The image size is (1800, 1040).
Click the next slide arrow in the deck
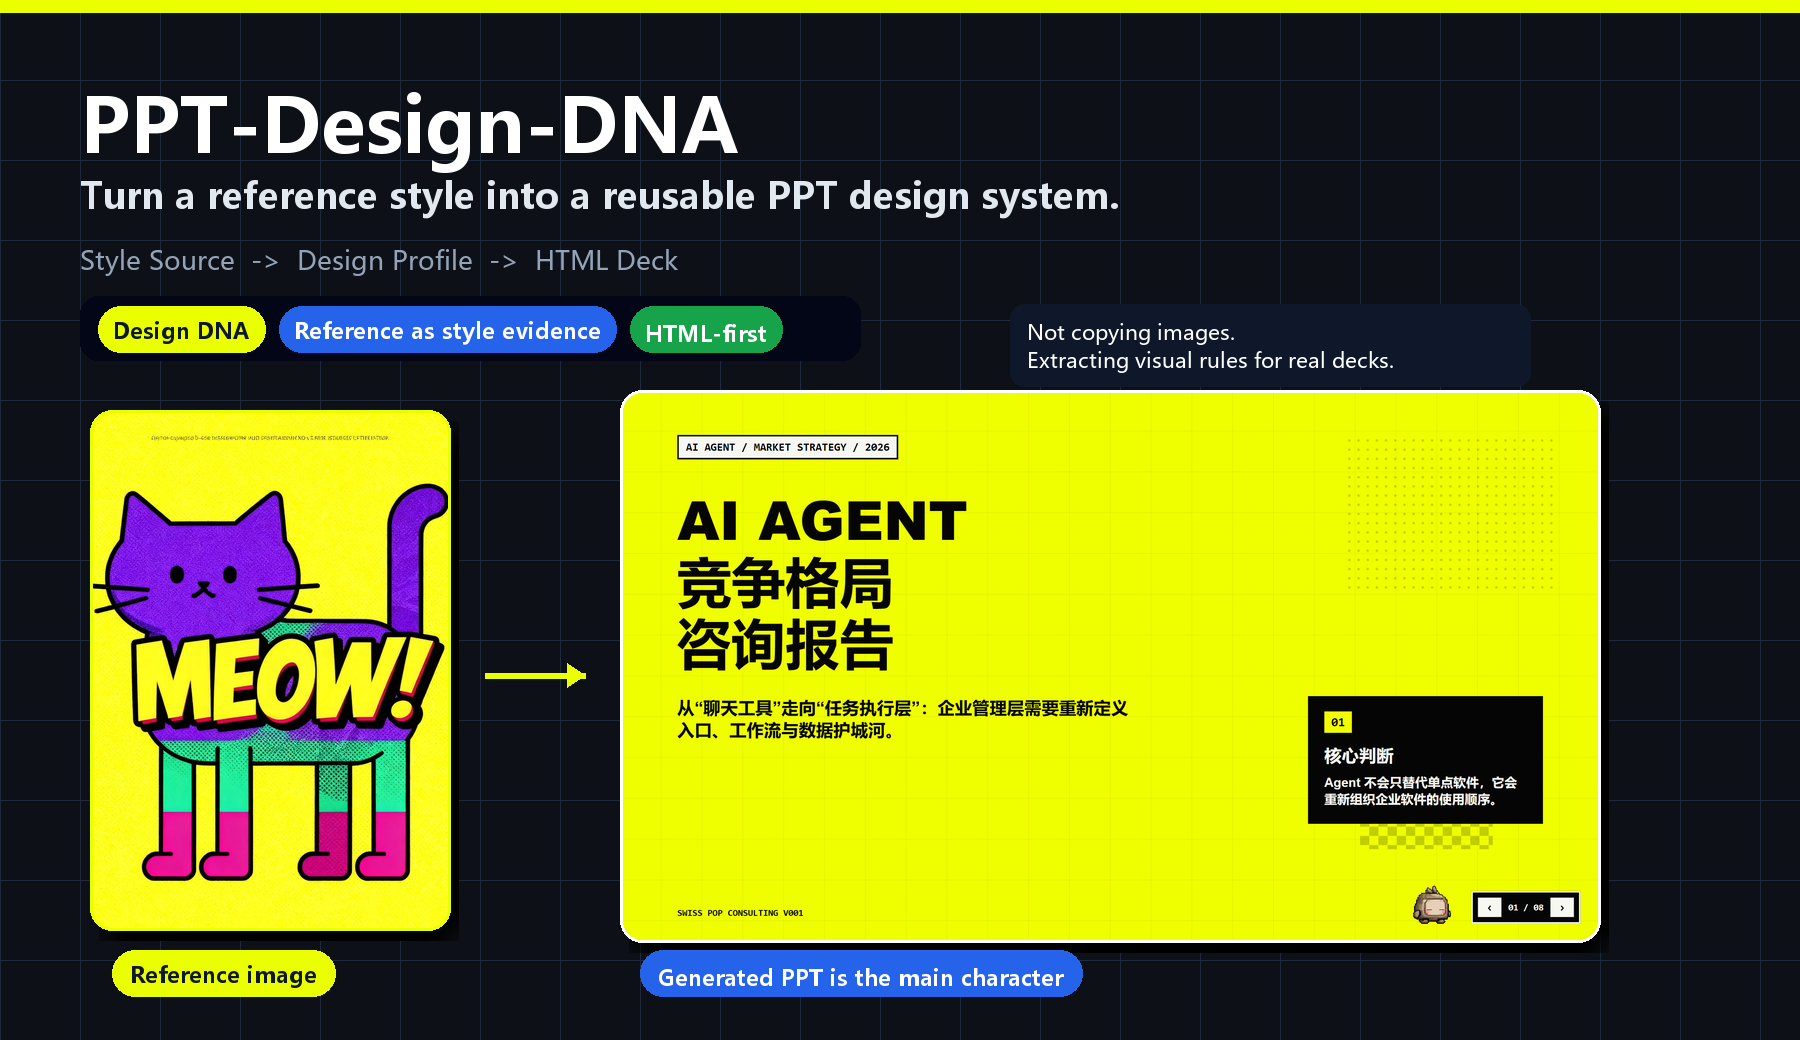click(1562, 908)
